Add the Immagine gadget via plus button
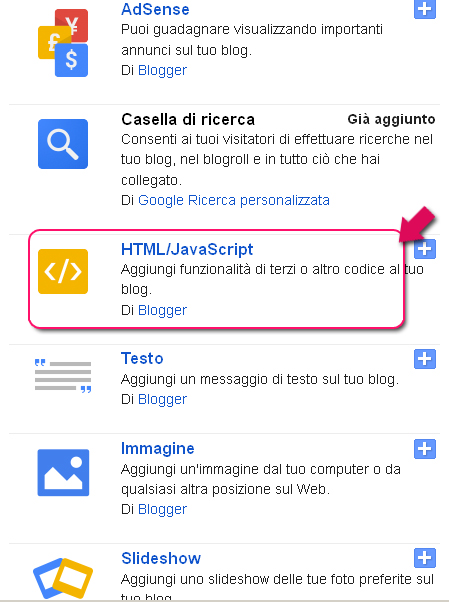The width and height of the screenshot is (449, 602). (425, 449)
